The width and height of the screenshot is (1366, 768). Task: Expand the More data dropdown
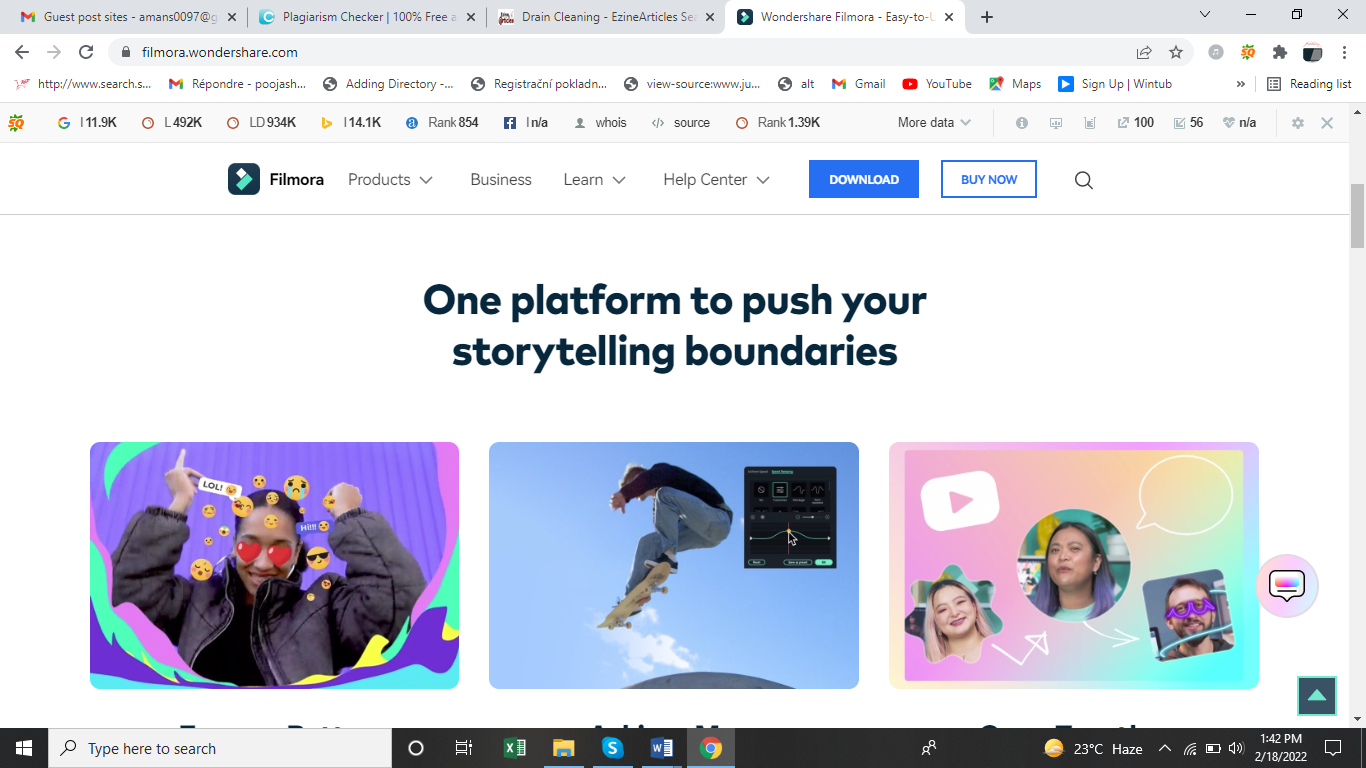[934, 123]
